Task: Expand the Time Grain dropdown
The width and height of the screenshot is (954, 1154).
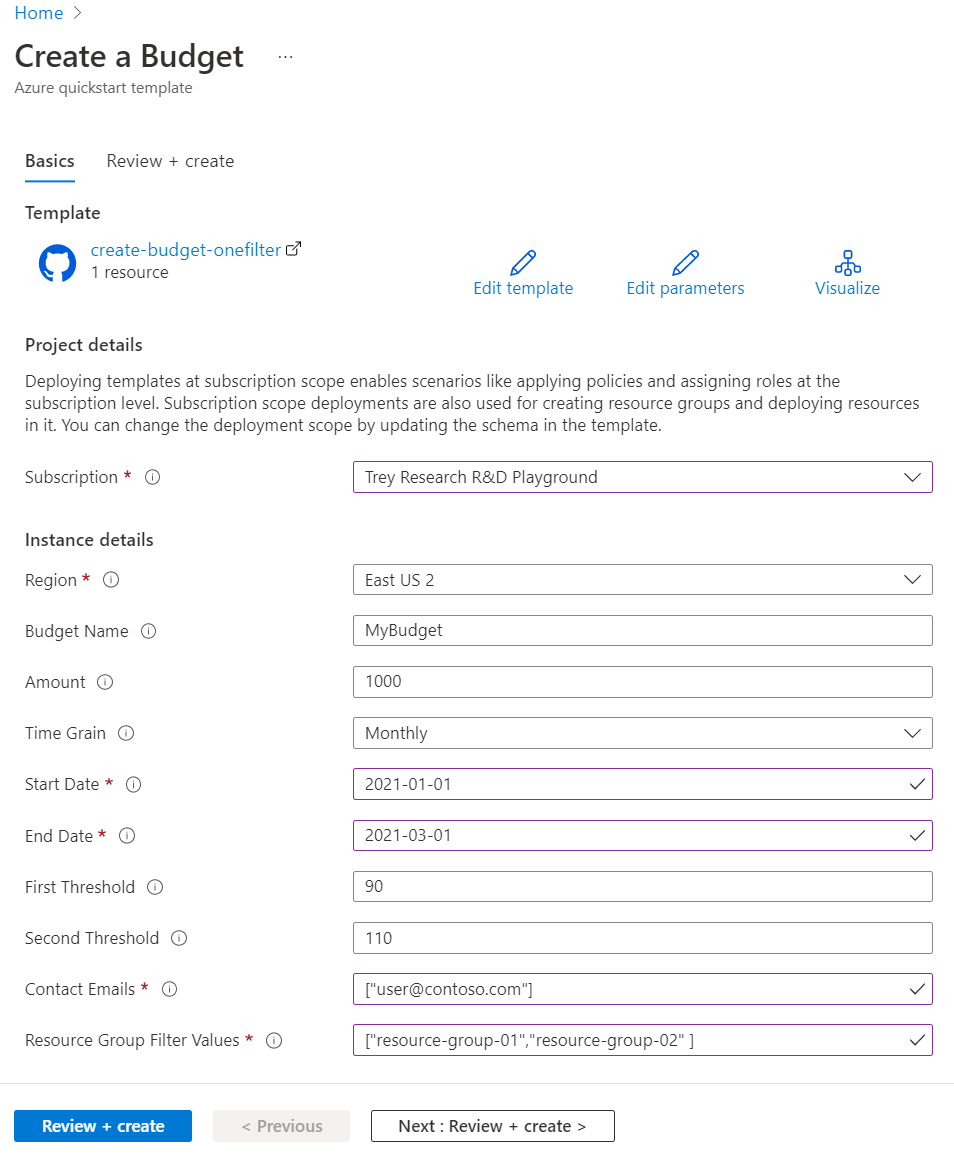Action: click(642, 733)
